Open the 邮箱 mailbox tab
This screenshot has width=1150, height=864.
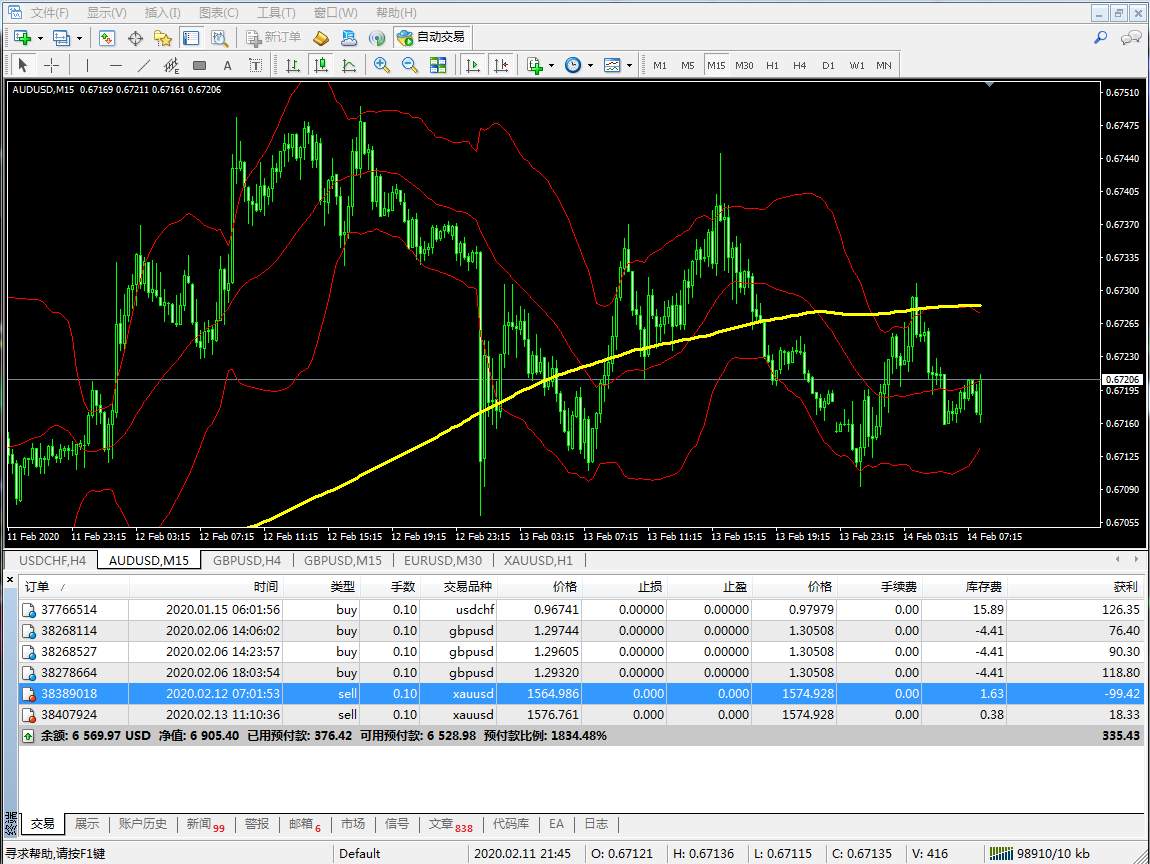click(x=304, y=824)
